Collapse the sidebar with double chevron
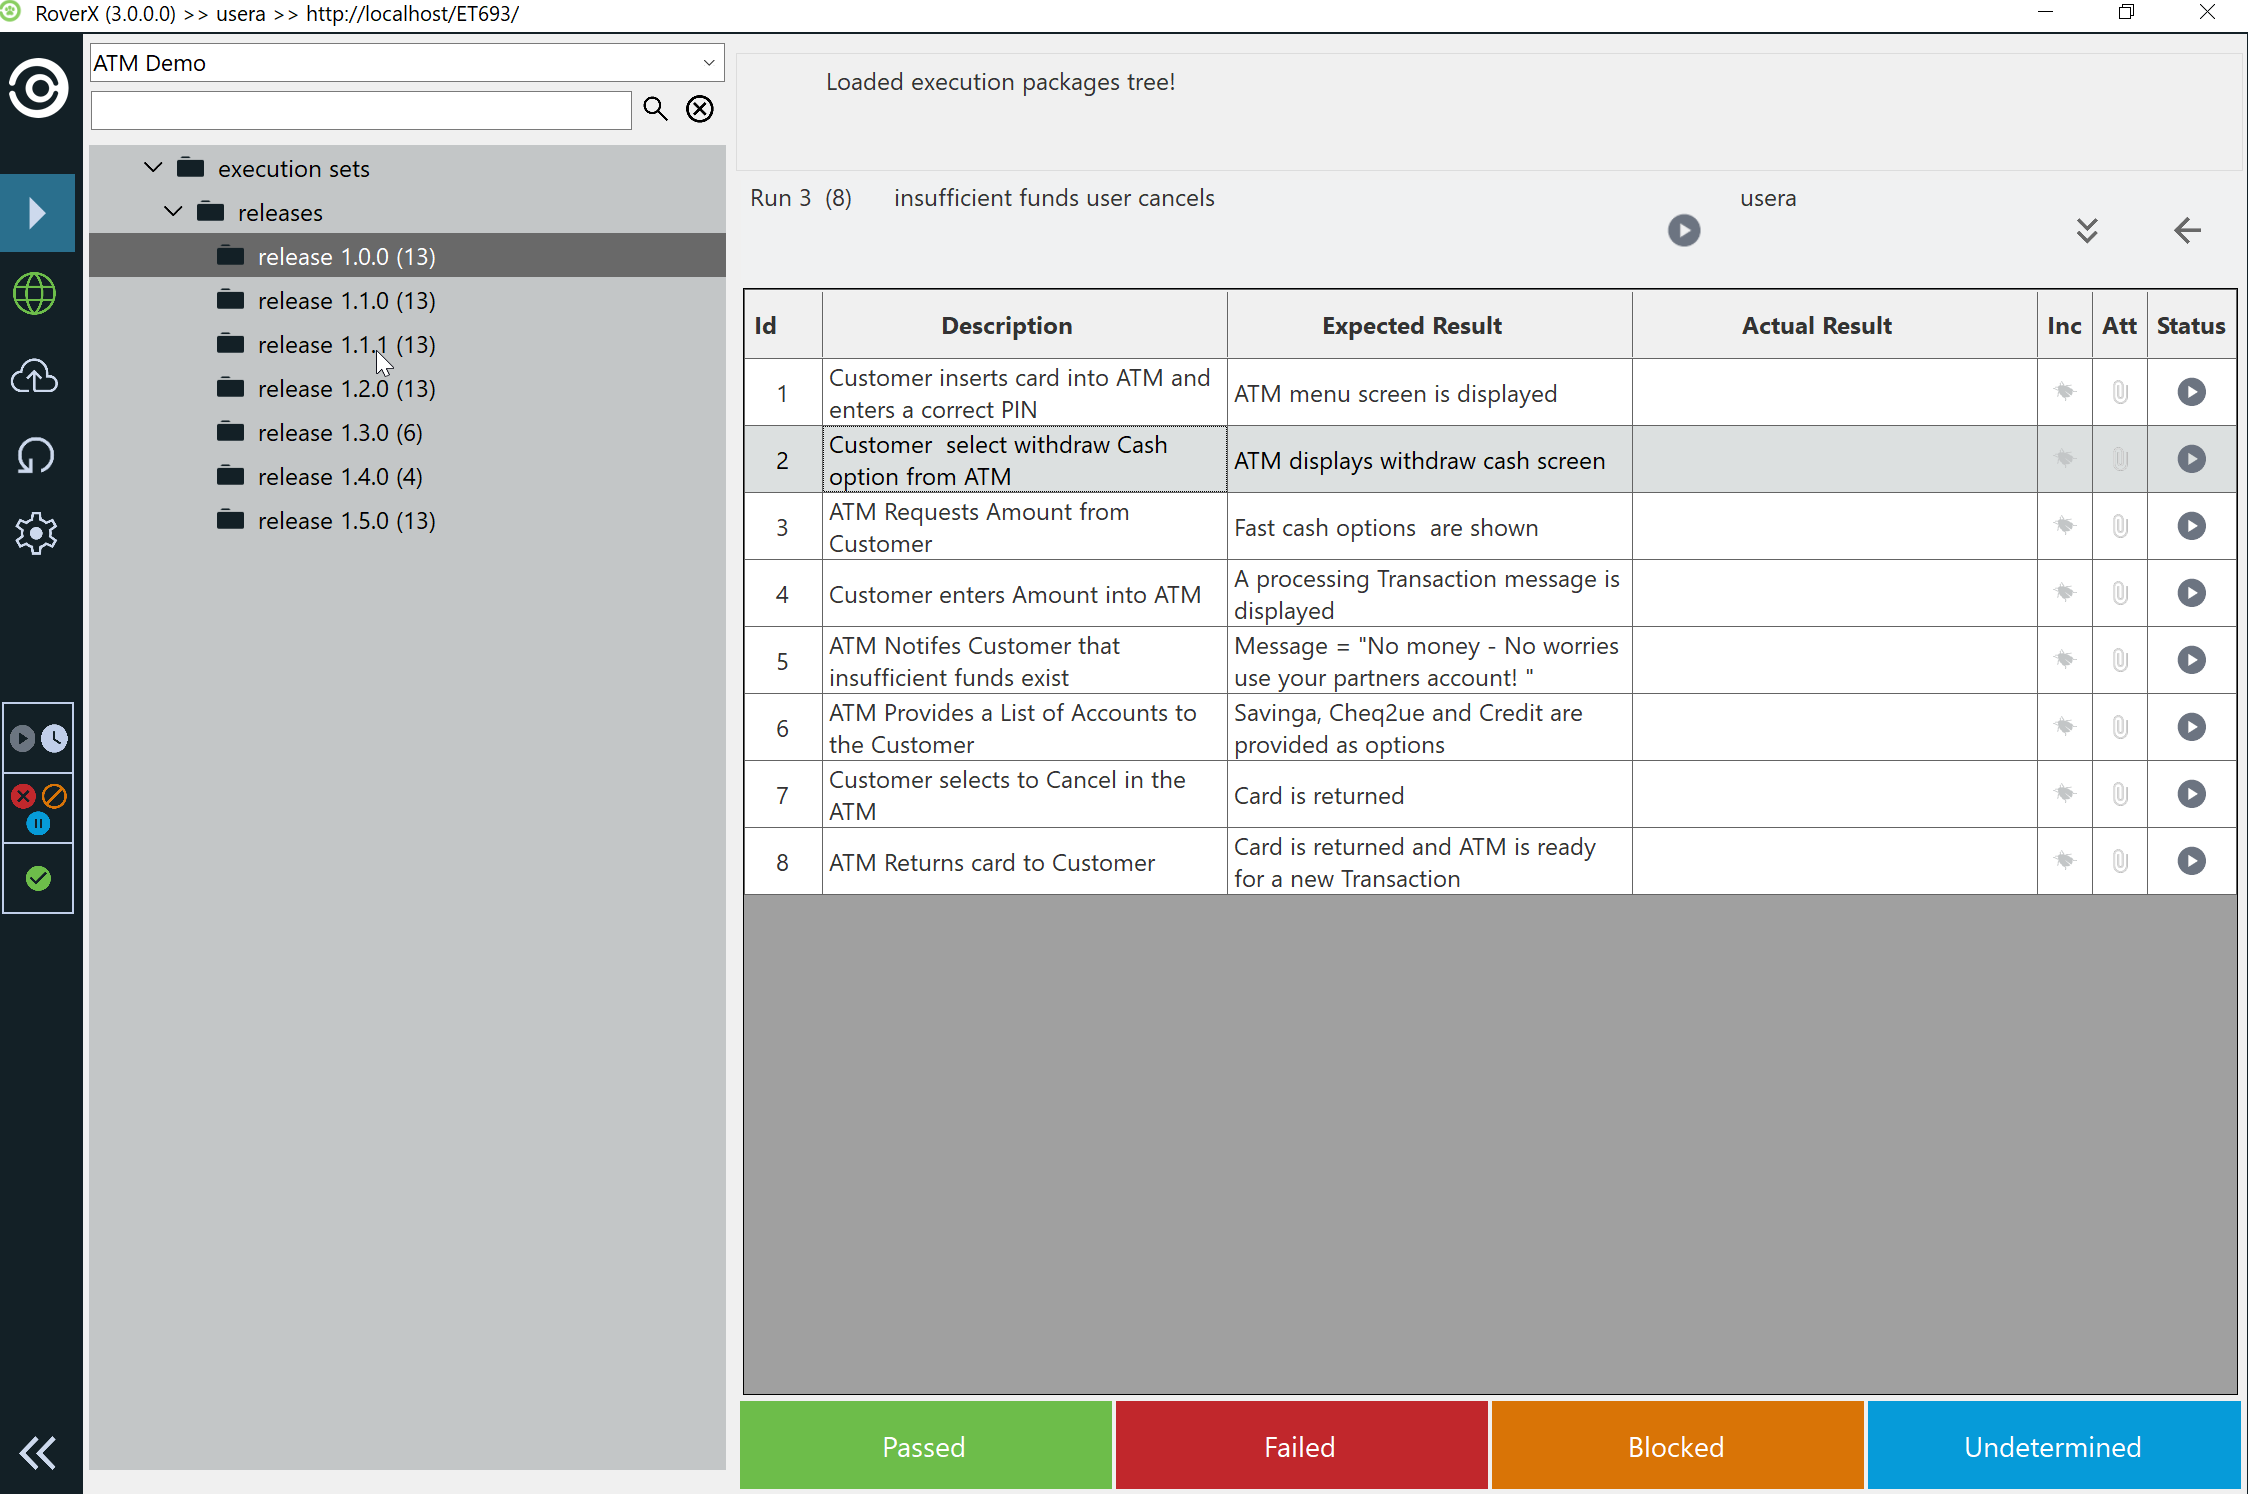Image resolution: width=2248 pixels, height=1494 pixels. 38,1452
